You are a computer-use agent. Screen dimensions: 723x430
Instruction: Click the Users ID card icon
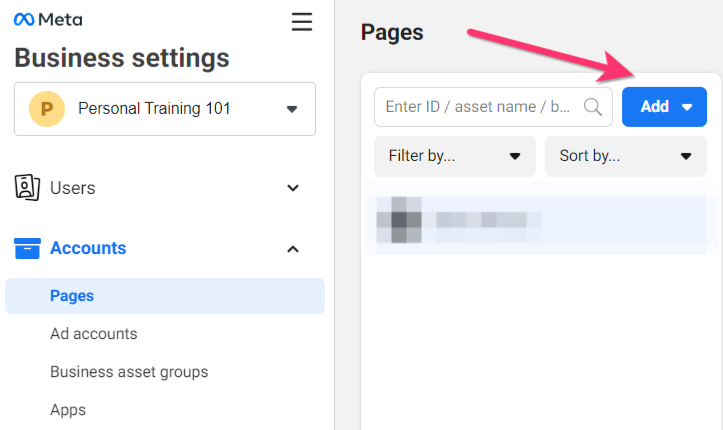click(x=27, y=188)
